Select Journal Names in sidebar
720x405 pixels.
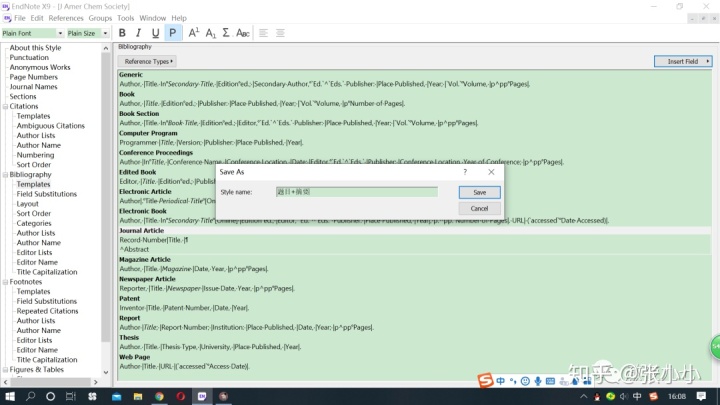(x=34, y=87)
